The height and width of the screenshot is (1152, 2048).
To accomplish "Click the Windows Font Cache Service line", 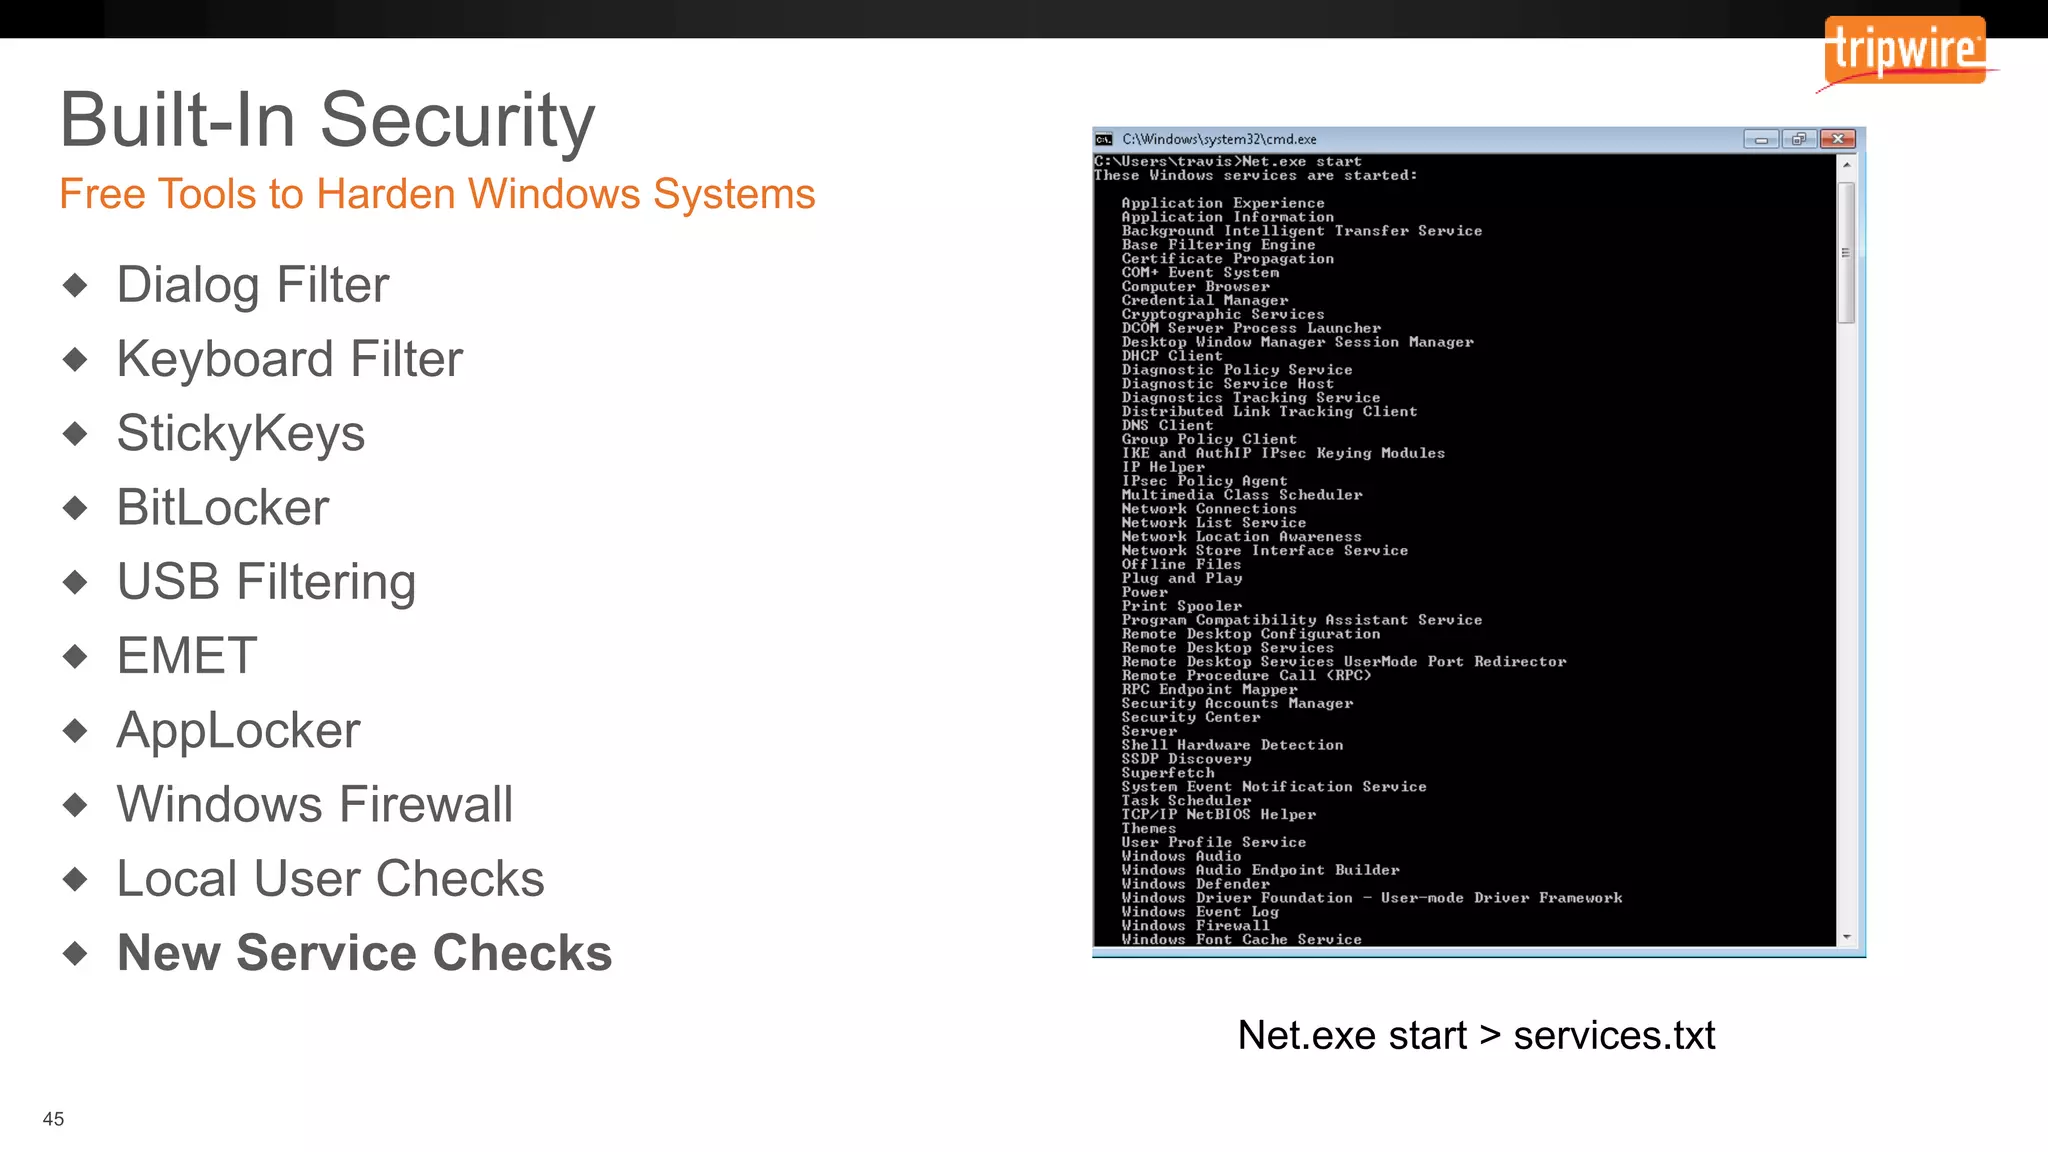I will point(1242,940).
